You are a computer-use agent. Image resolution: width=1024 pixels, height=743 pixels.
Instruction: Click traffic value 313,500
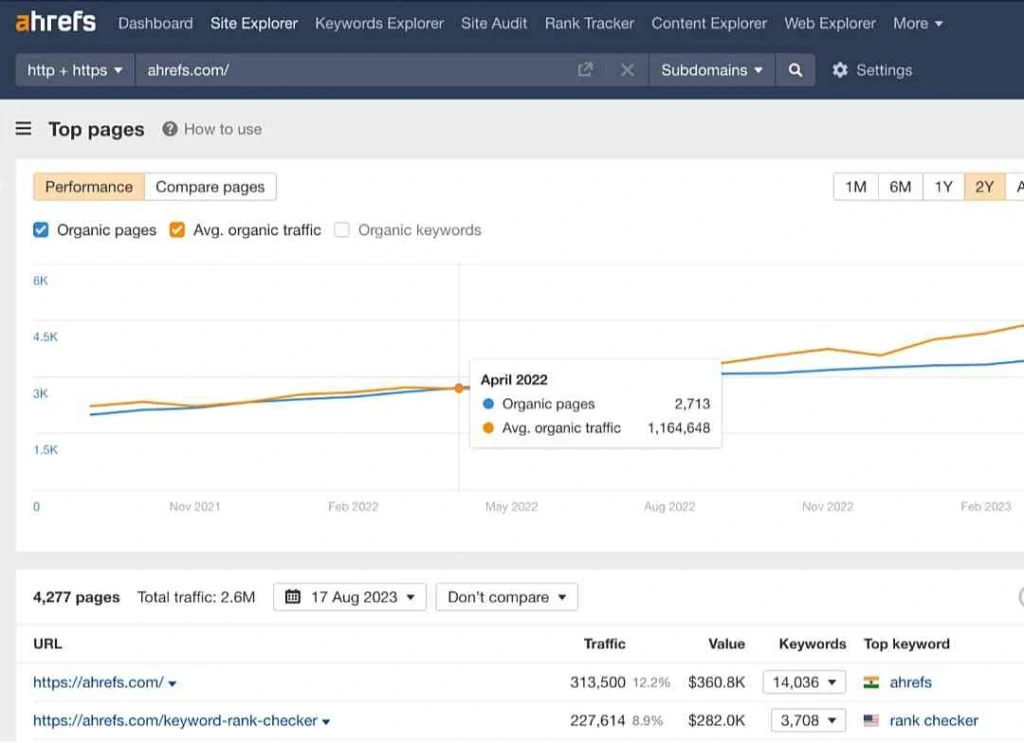[598, 682]
